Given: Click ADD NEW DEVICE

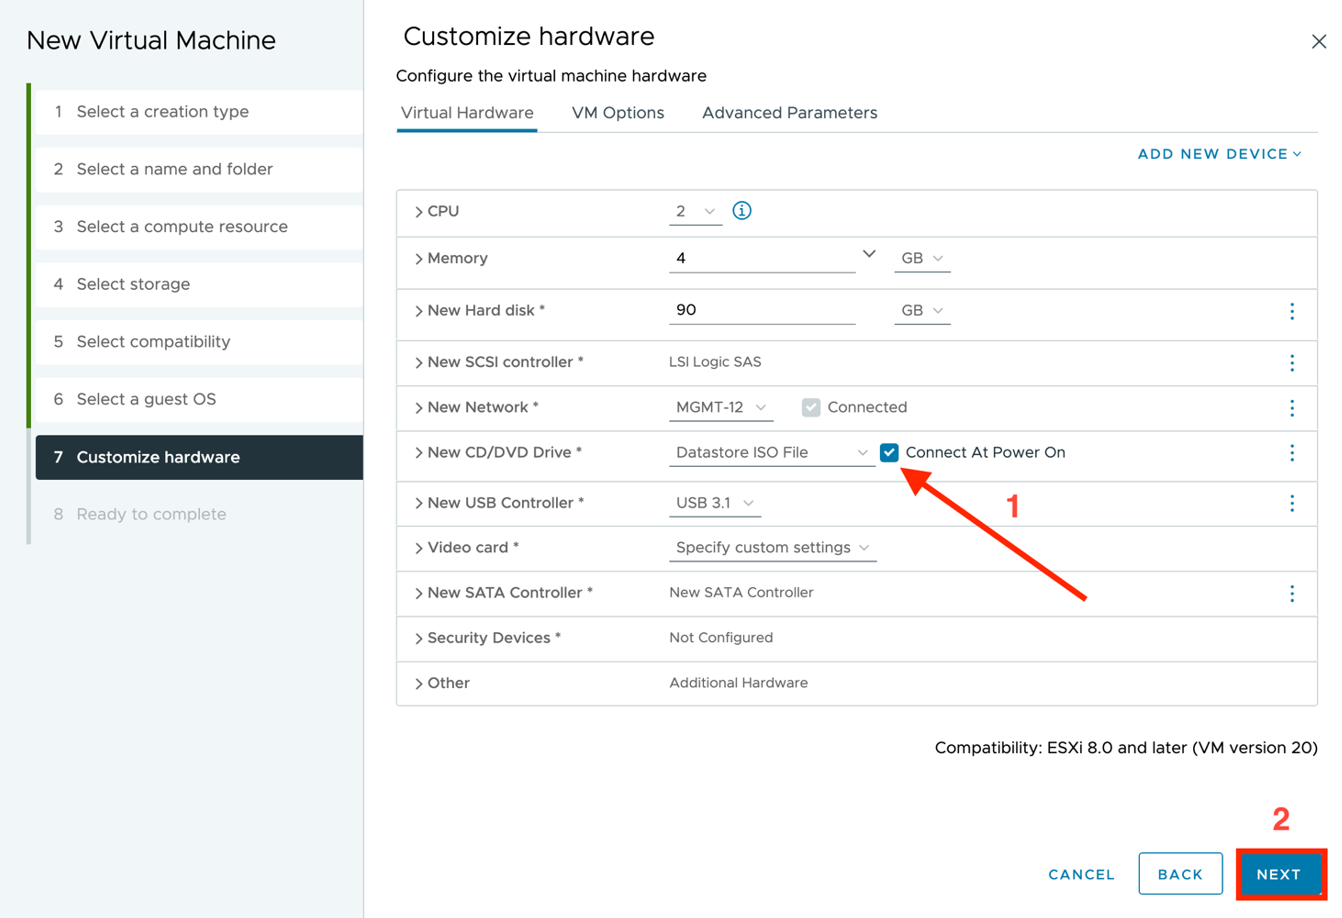Looking at the screenshot, I should (x=1219, y=154).
